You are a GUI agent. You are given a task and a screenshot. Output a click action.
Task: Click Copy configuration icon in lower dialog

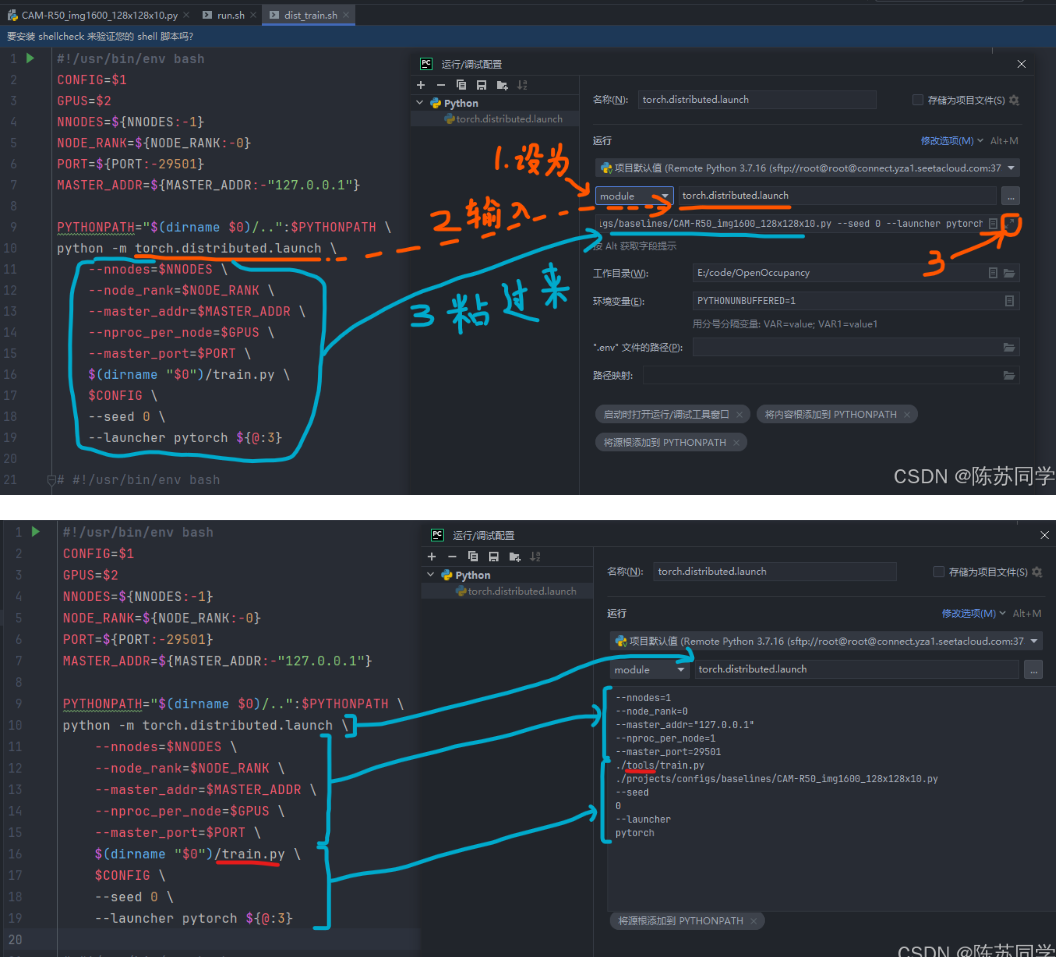[473, 556]
